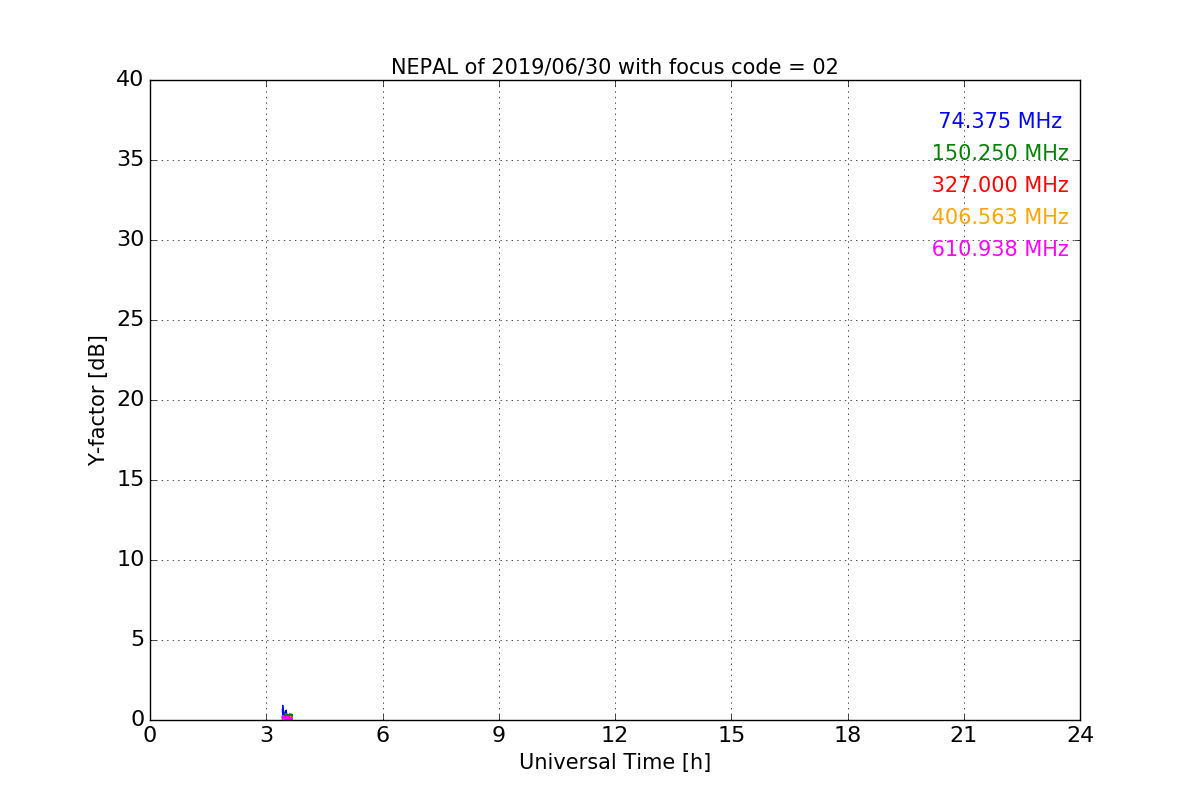Click the y-axis tick label 25
This screenshot has height=800, width=1200.
coord(130,320)
